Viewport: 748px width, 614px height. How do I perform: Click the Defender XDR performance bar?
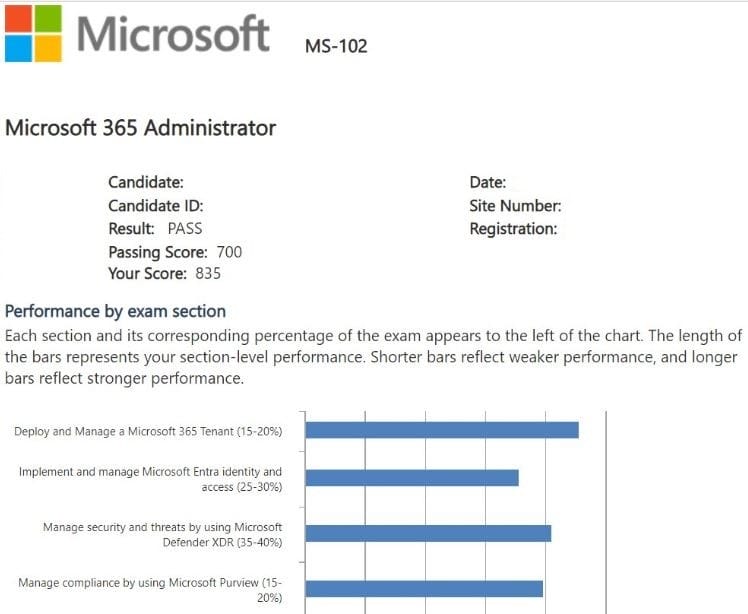coord(428,533)
